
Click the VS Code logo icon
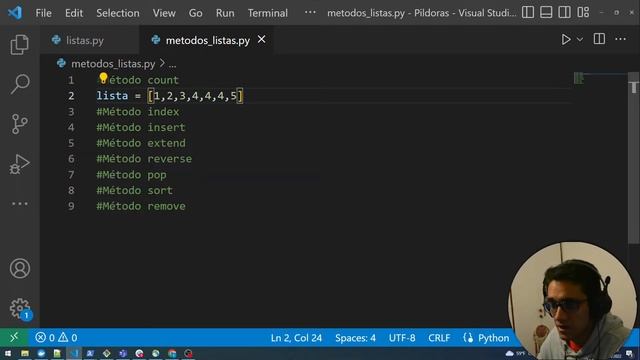point(15,13)
